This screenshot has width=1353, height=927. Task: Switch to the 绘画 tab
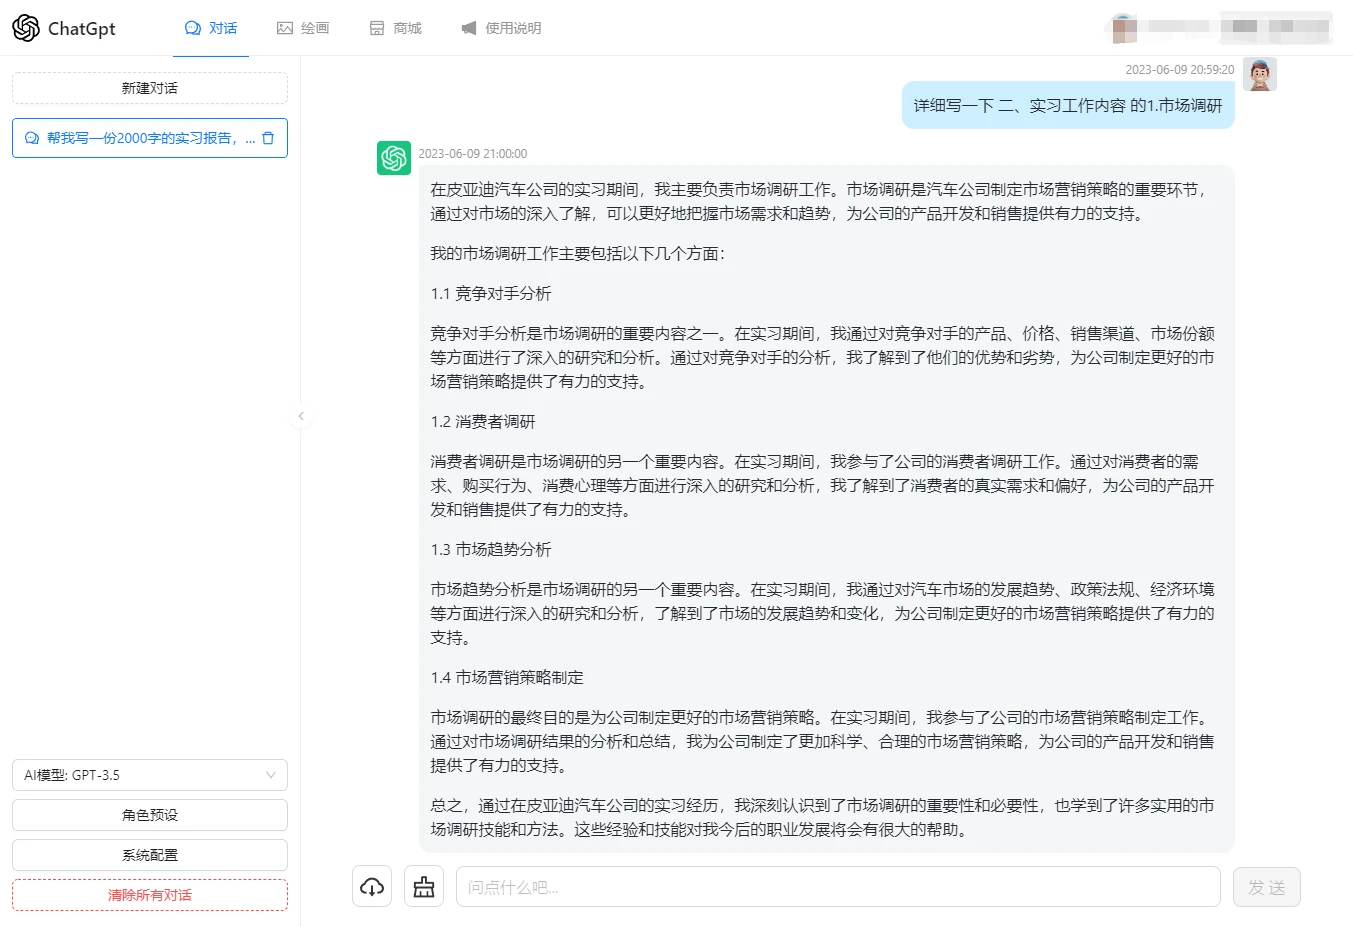[x=303, y=28]
